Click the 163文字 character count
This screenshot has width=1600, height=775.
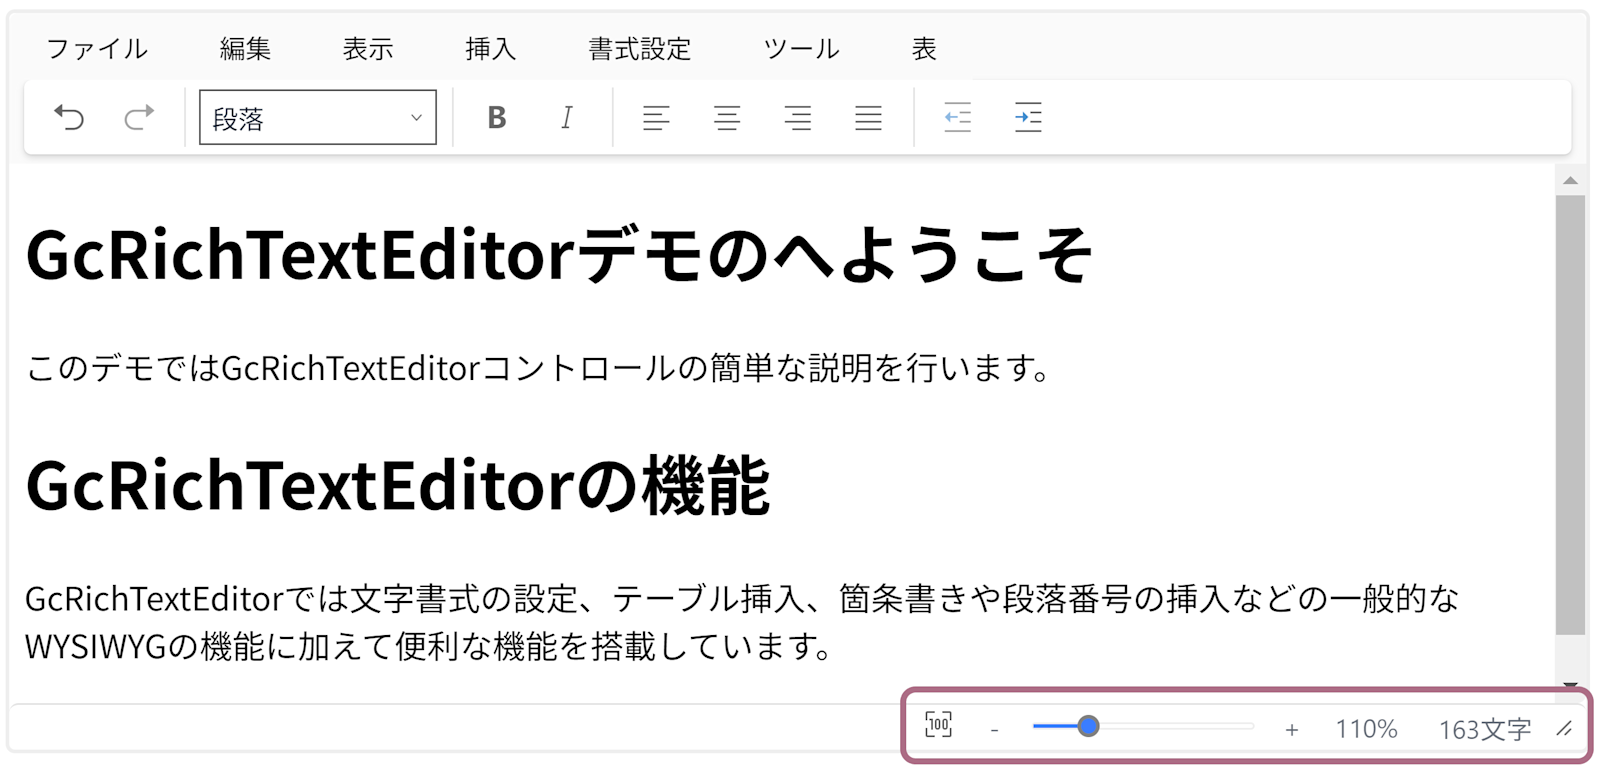pos(1485,729)
